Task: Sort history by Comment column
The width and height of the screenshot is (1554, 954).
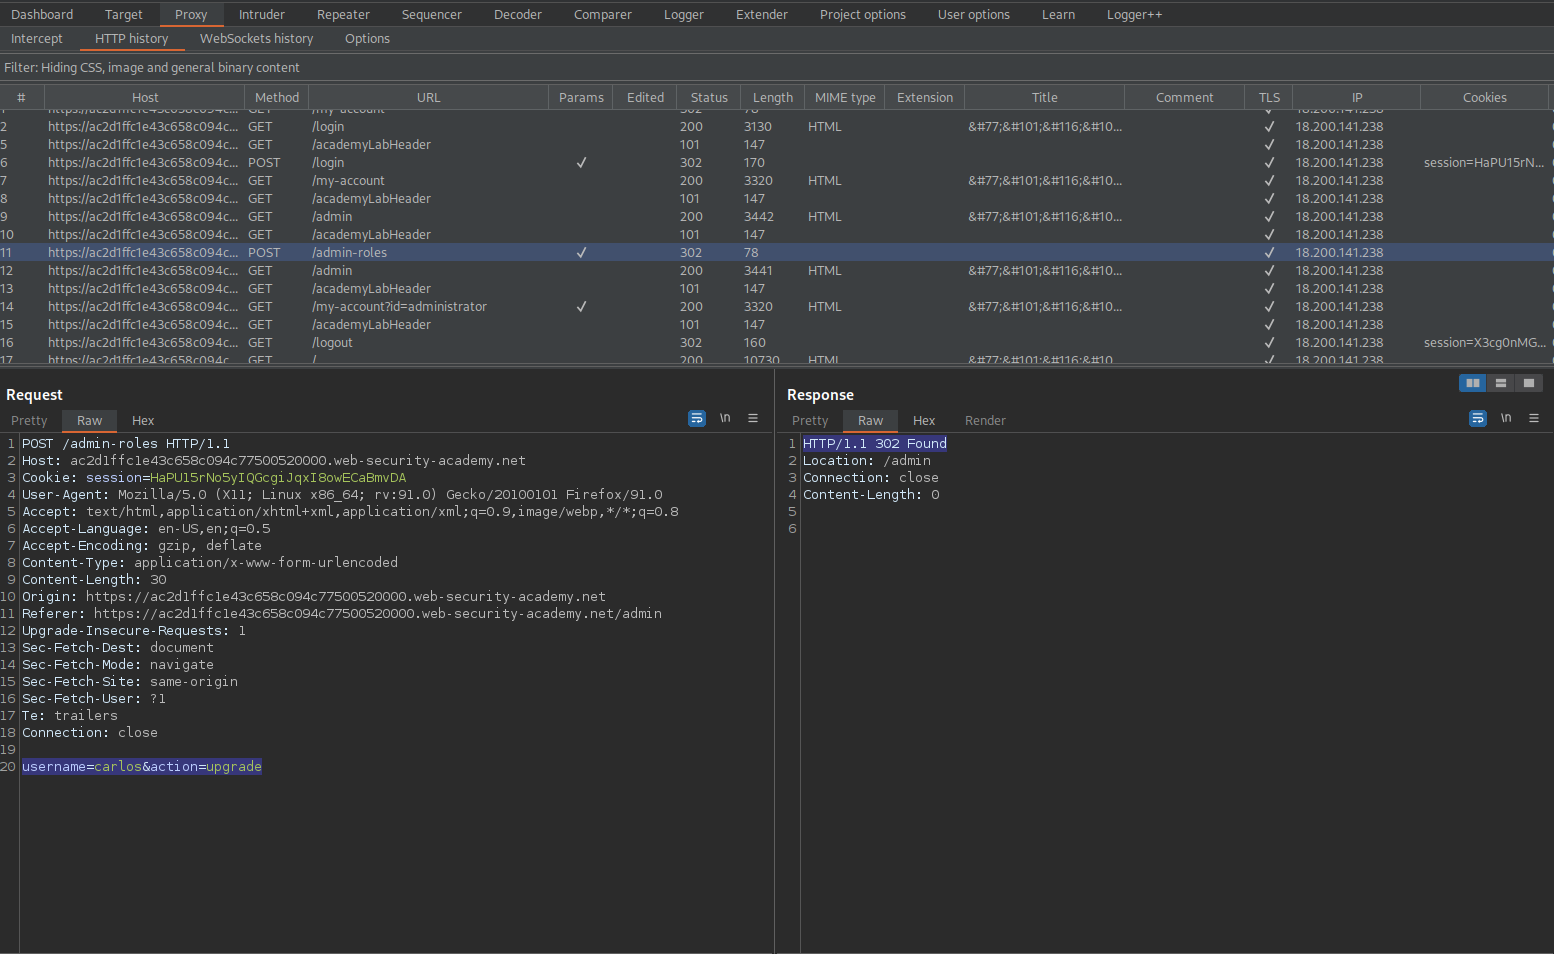Action: click(1185, 97)
